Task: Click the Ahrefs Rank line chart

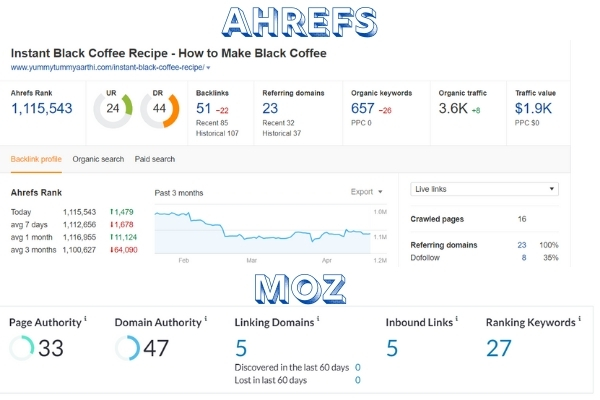Action: 262,232
